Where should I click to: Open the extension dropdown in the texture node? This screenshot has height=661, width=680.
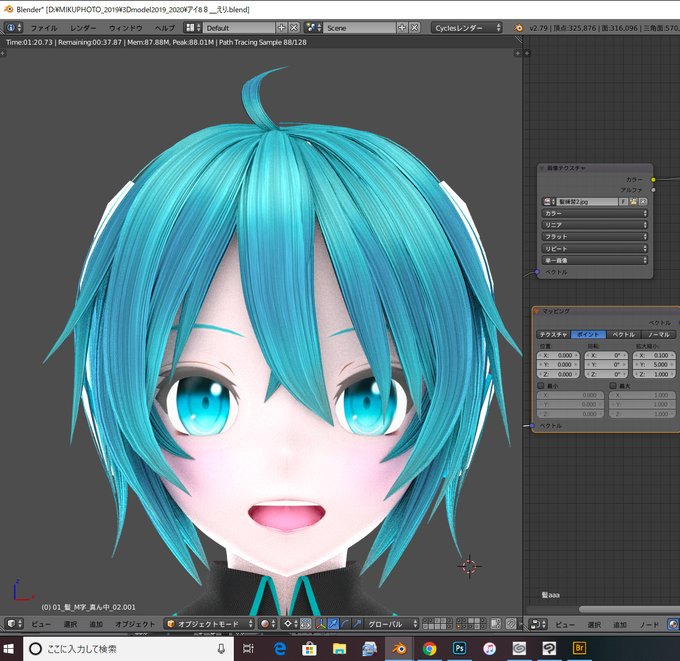coord(595,249)
